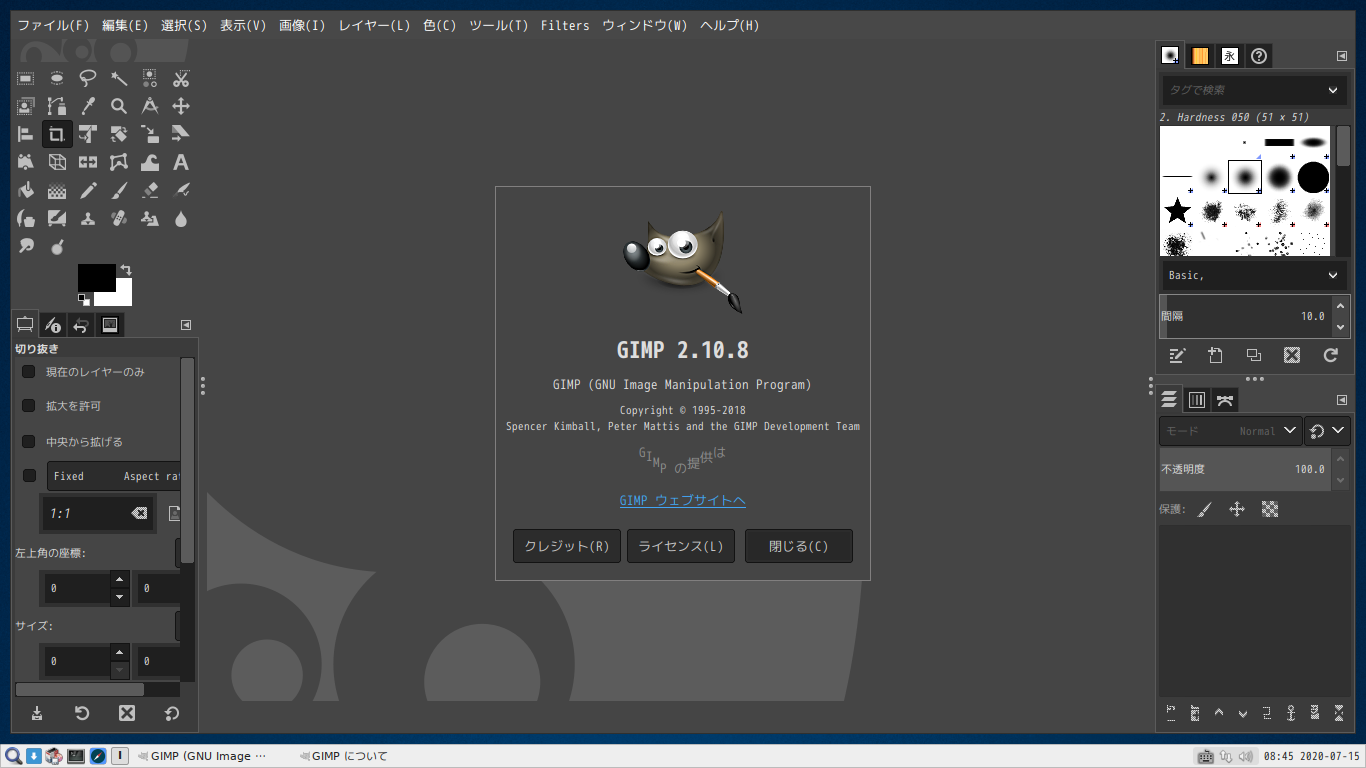Select the Heal bandage tool

tap(119, 218)
